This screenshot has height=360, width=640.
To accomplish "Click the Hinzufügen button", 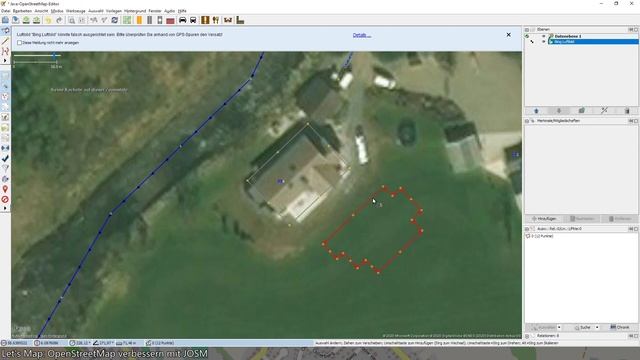I will 544,219.
